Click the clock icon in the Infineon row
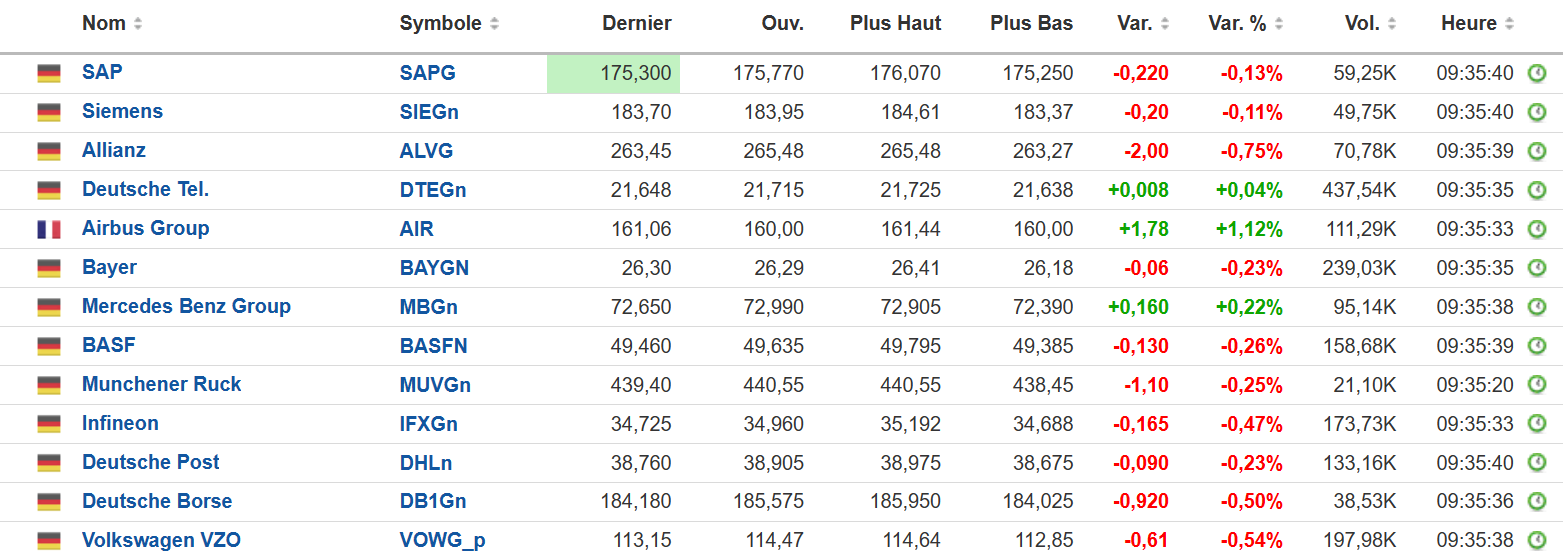1563x559 pixels. pyautogui.click(x=1537, y=424)
